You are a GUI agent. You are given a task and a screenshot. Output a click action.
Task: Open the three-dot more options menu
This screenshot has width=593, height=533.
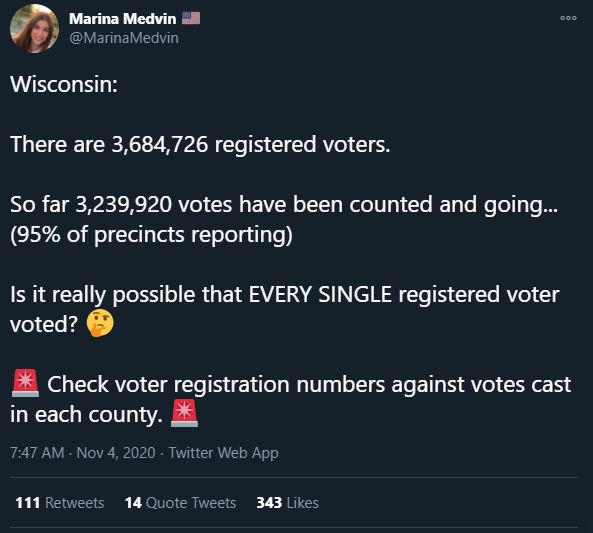(568, 18)
